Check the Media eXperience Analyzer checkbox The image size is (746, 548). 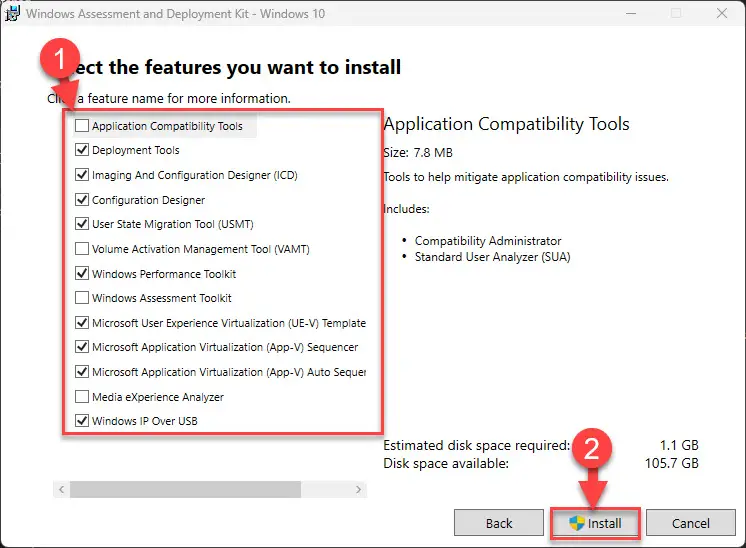(x=82, y=396)
